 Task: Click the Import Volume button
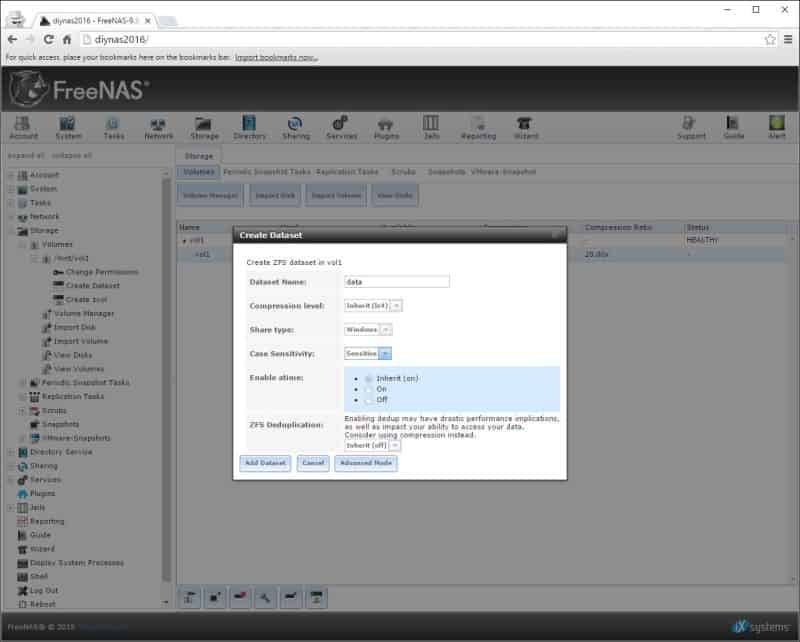point(336,196)
